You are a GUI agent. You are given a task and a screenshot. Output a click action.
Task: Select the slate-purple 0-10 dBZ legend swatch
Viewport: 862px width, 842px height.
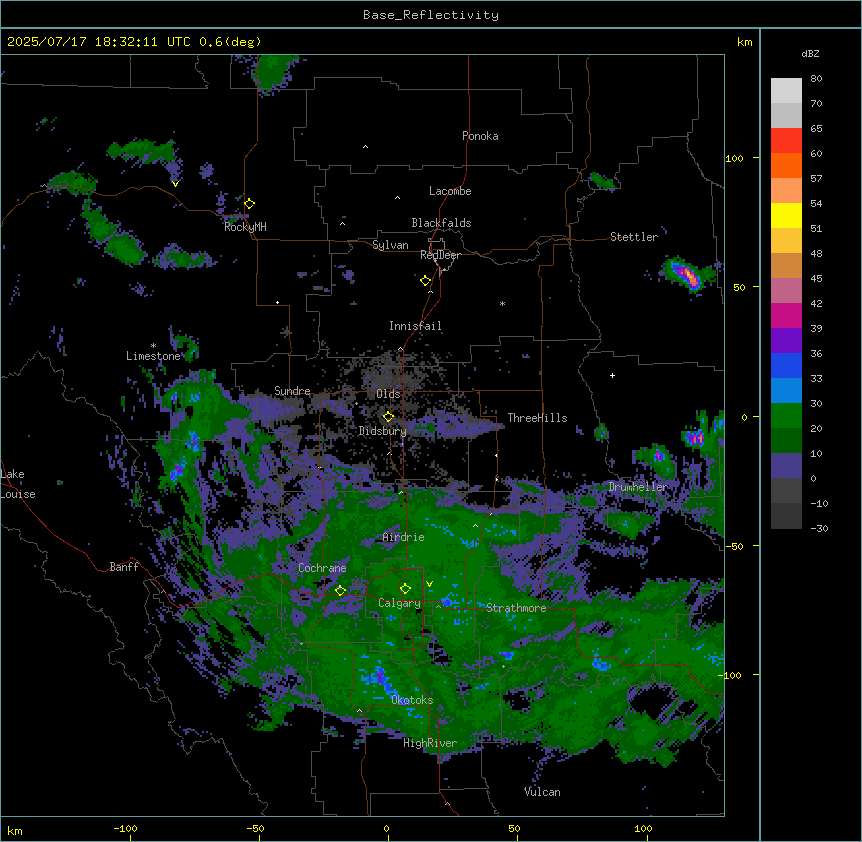786,466
